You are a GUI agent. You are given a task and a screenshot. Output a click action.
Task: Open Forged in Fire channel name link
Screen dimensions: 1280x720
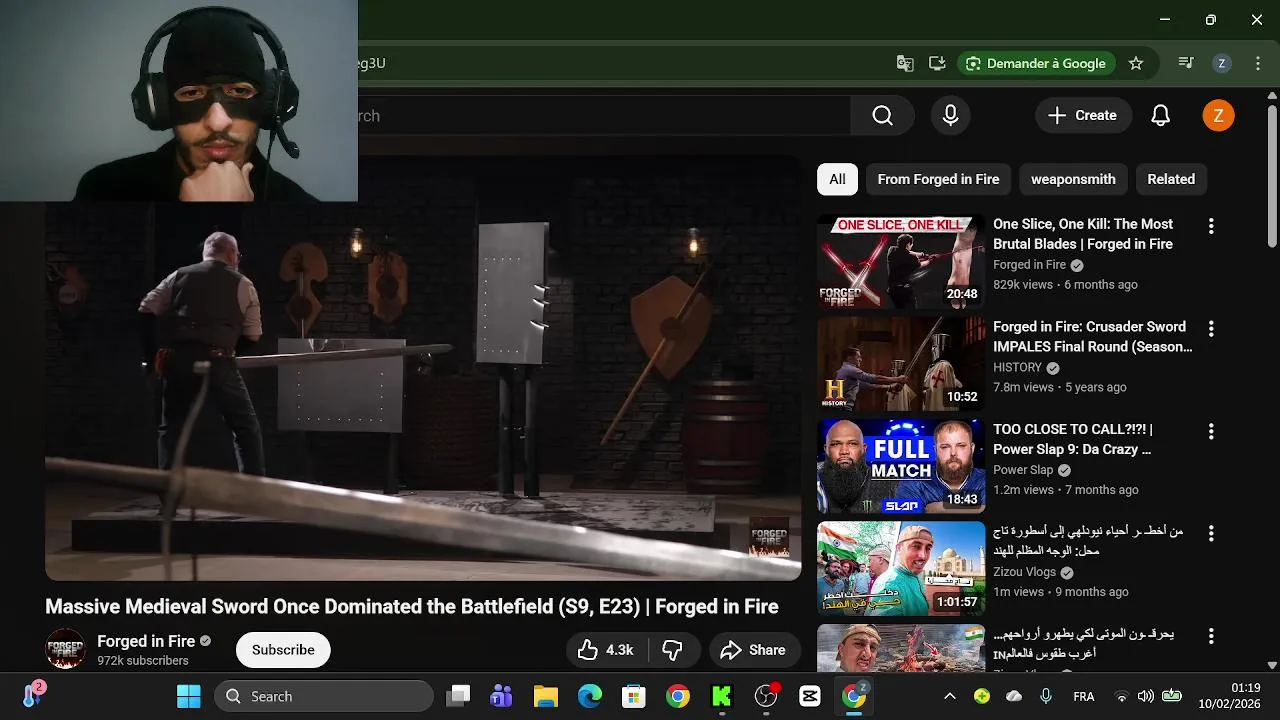click(146, 641)
